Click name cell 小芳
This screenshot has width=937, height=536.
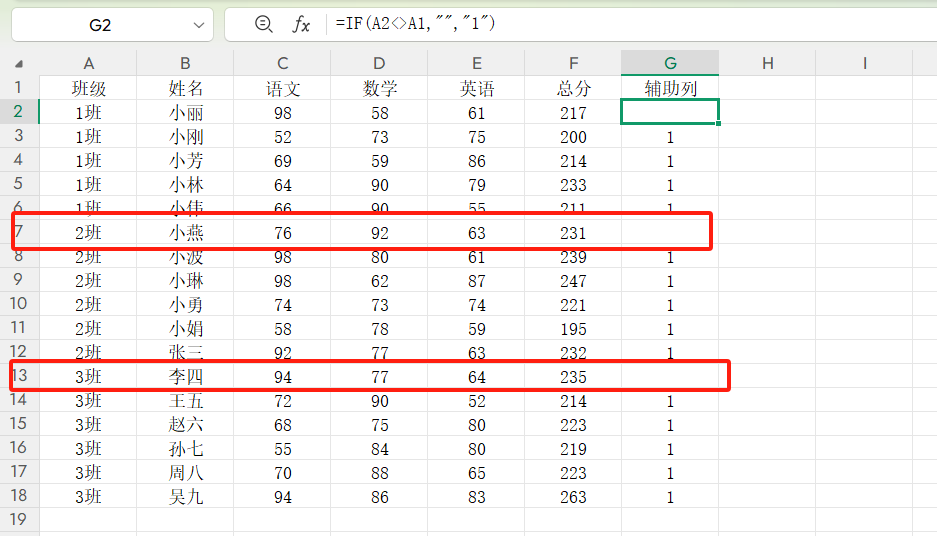pyautogui.click(x=185, y=161)
